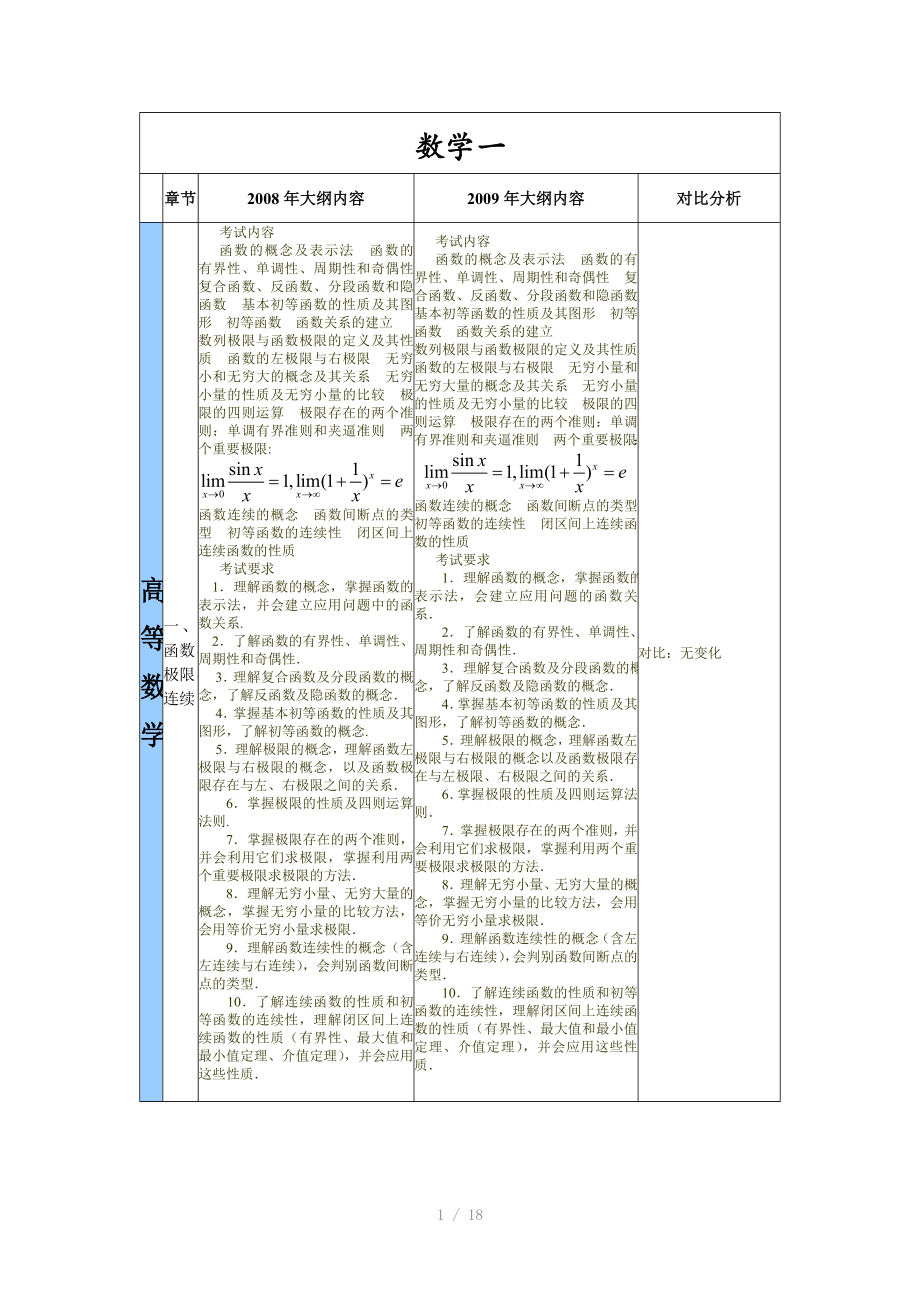This screenshot has height=1302, width=920.
Task: Click the page number 1 / 18
Action: pos(460,1215)
